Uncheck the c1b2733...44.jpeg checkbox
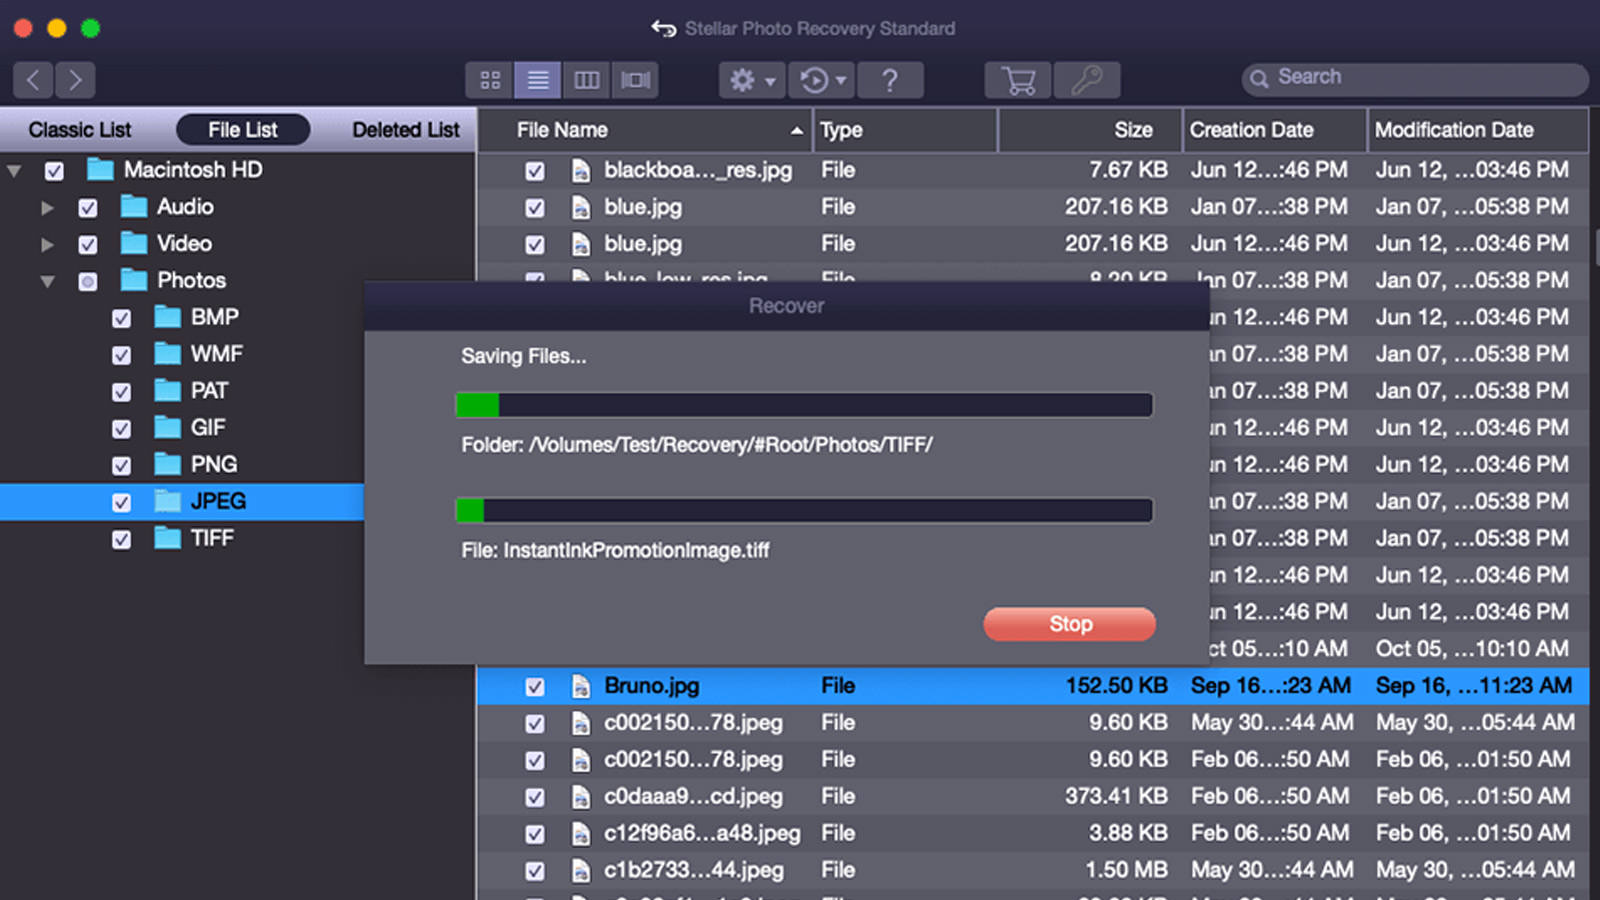The image size is (1600, 900). 535,871
